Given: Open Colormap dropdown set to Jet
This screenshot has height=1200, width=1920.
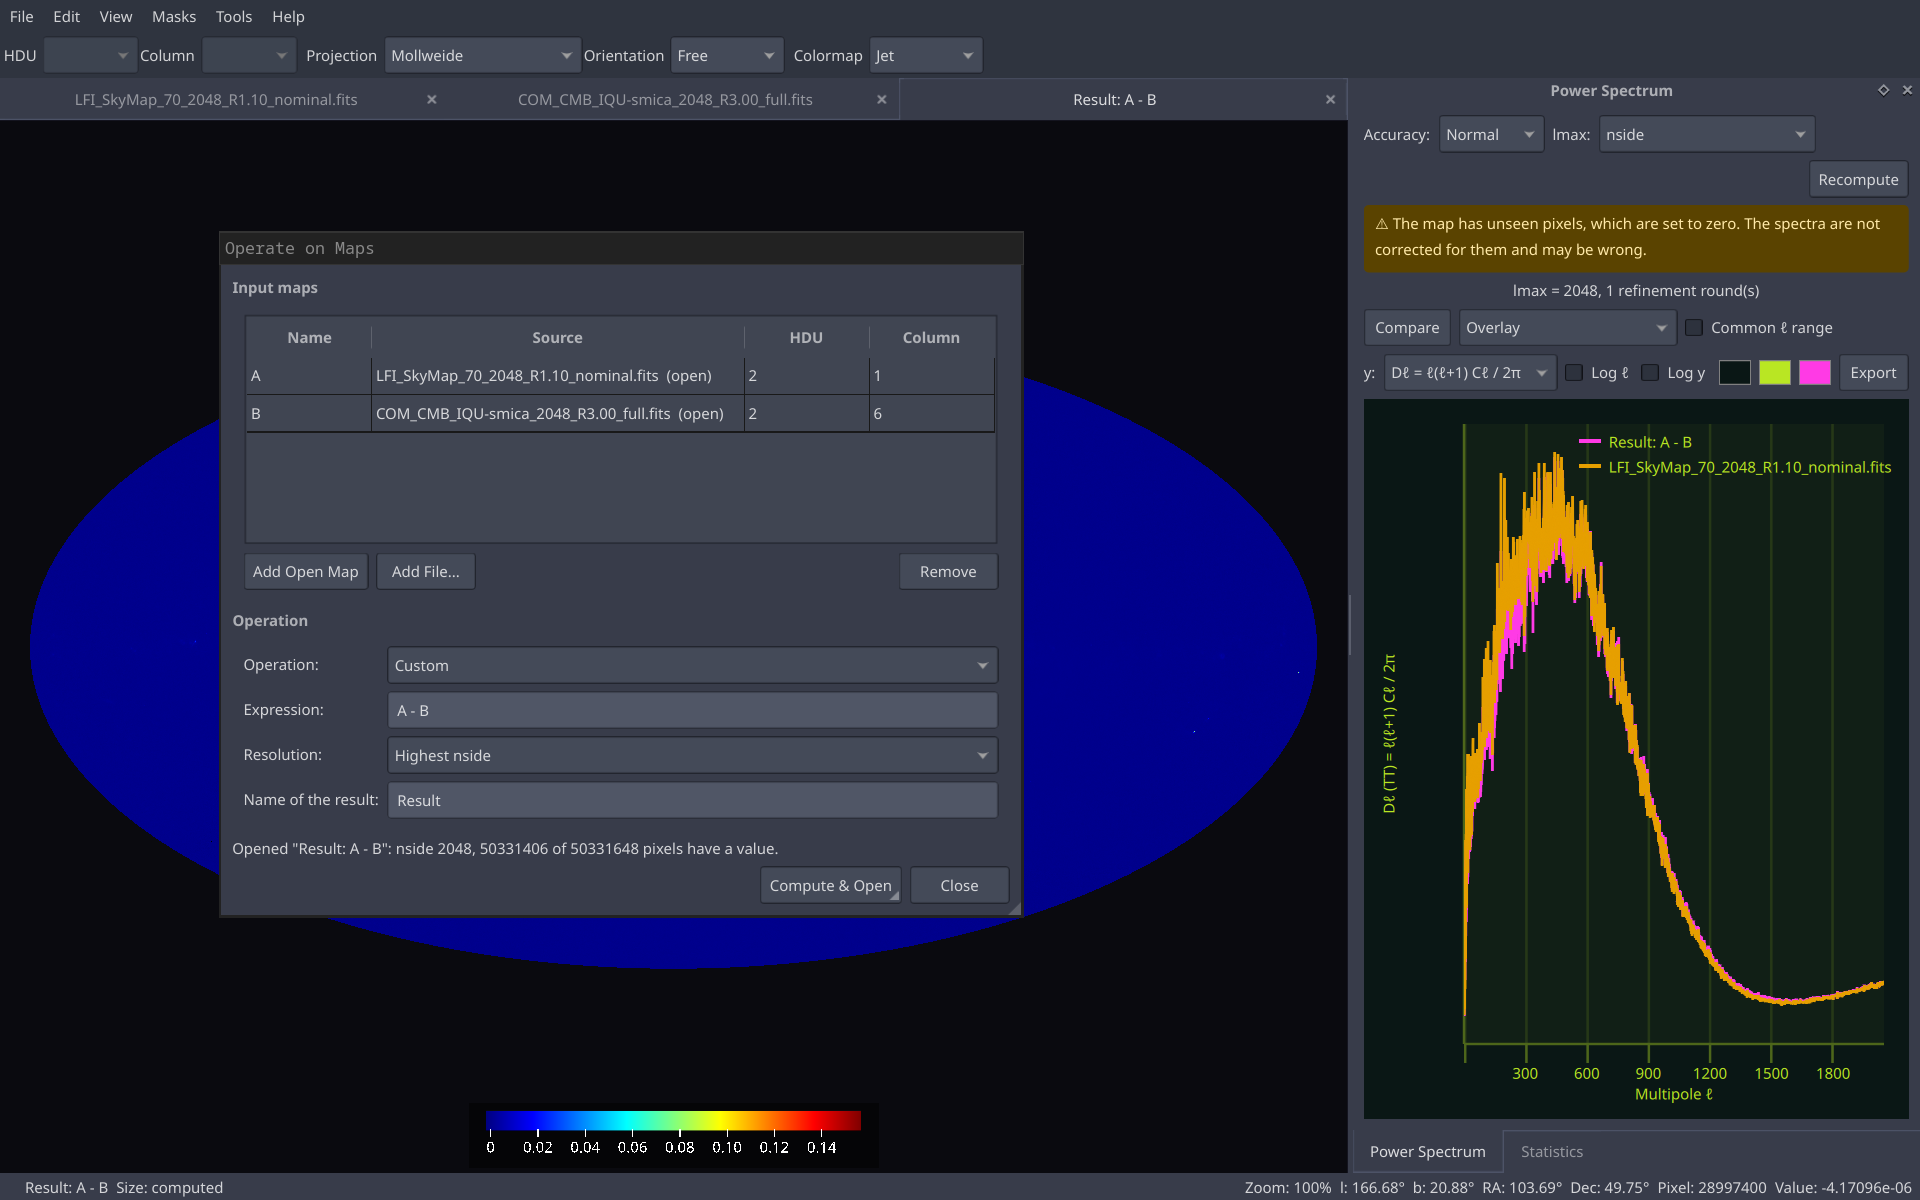Looking at the screenshot, I should (926, 56).
